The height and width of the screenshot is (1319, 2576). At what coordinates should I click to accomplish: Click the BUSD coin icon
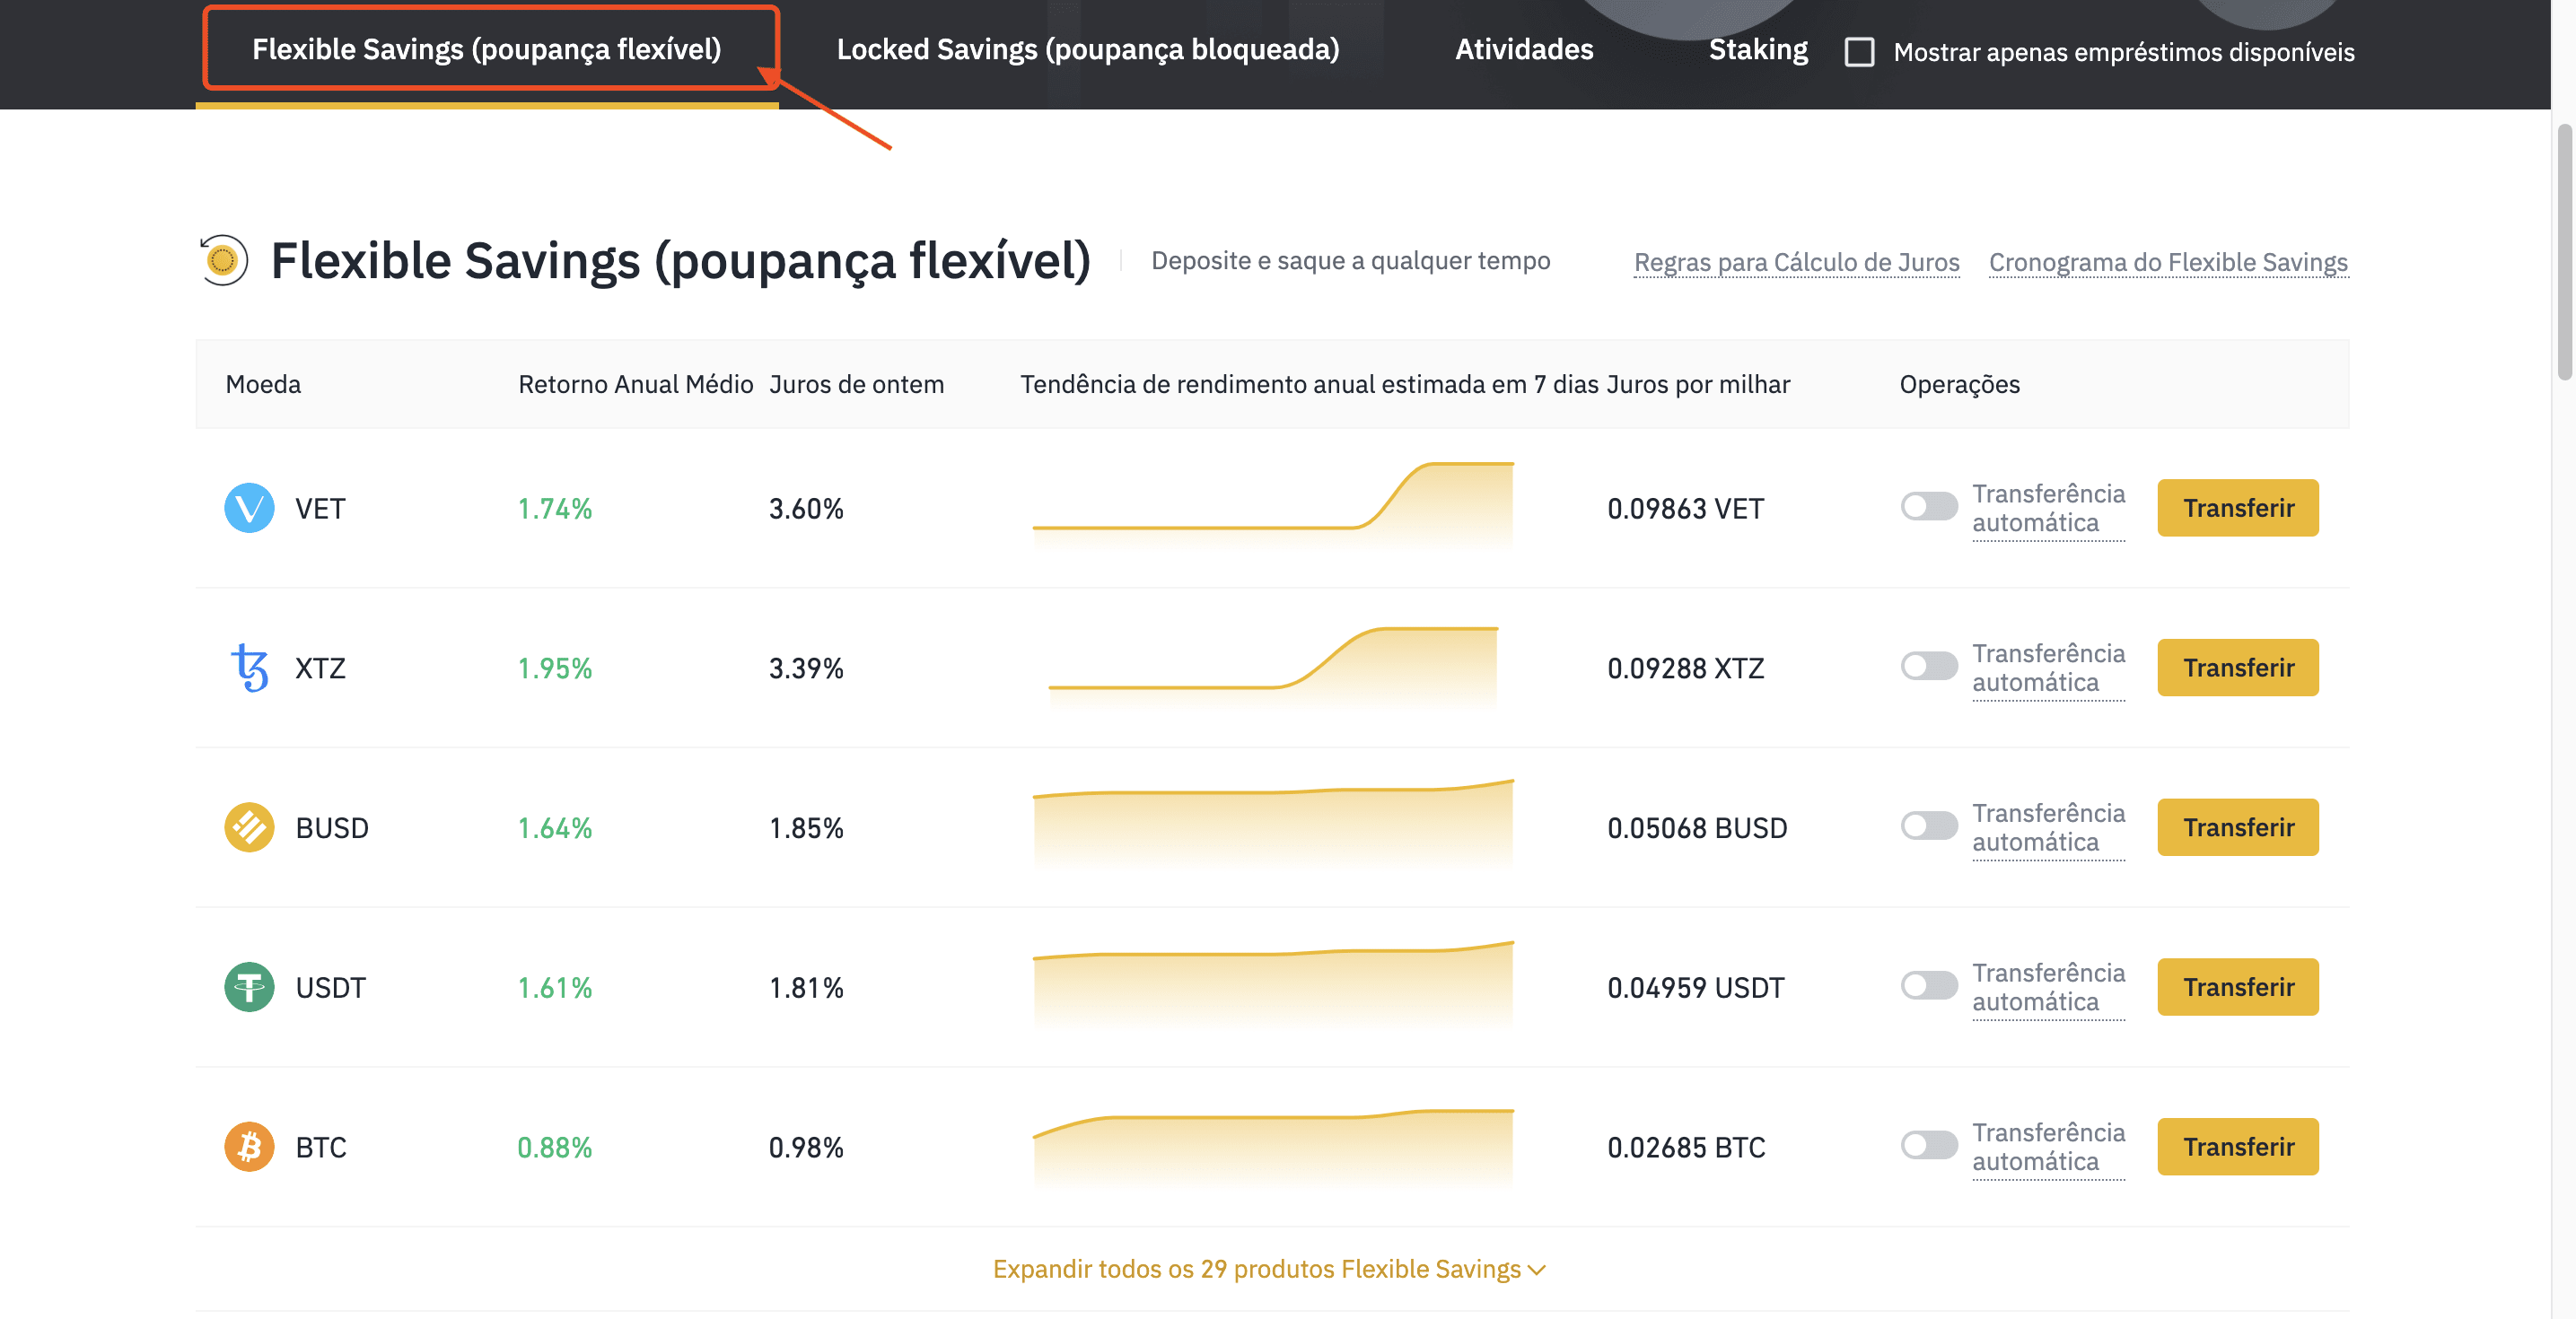[249, 827]
